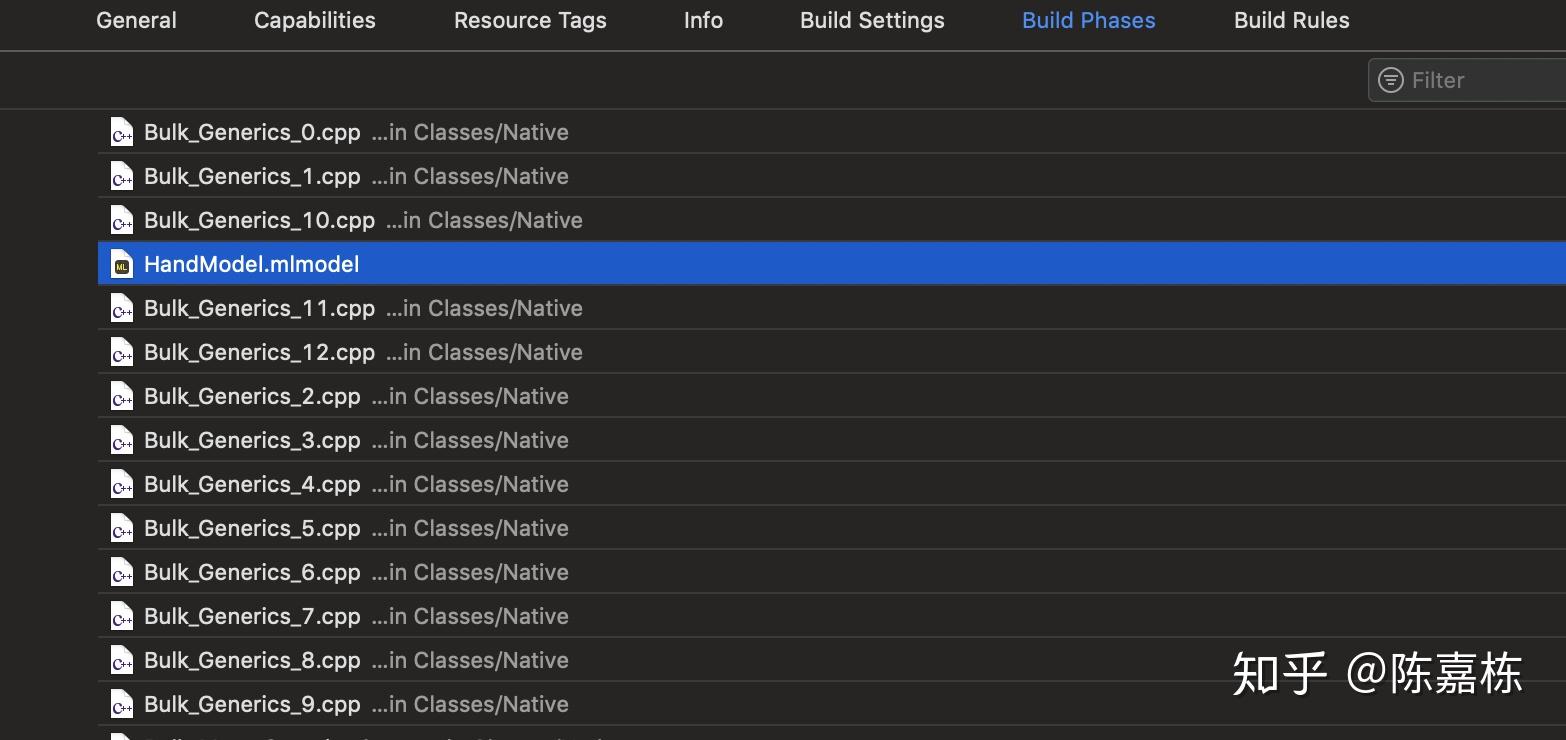Screen dimensions: 1566x740
Task: Go to the Build Rules tab
Action: 1291,21
